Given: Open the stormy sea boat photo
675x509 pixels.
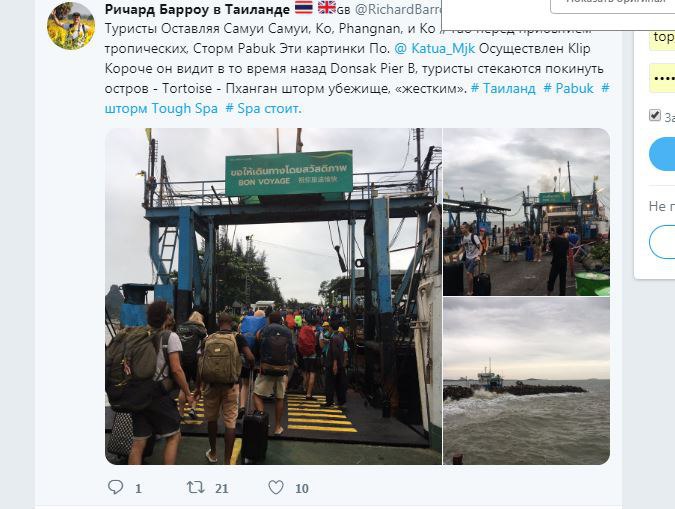Looking at the screenshot, I should (x=526, y=381).
